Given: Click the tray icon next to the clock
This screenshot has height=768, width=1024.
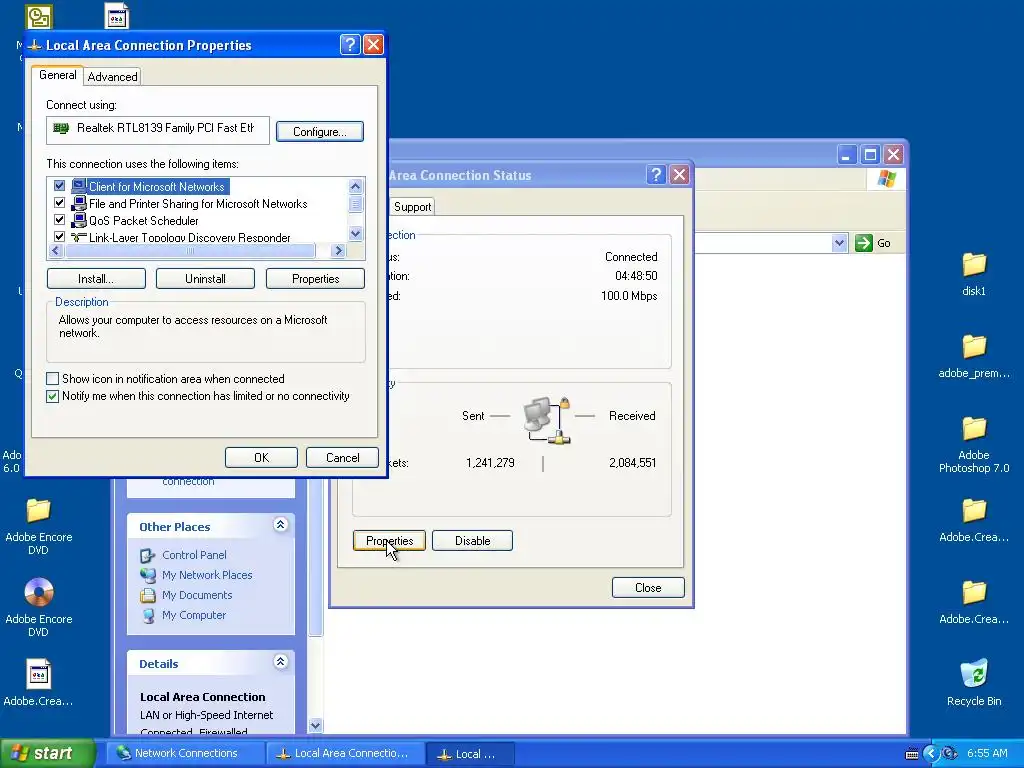Looking at the screenshot, I should 950,754.
